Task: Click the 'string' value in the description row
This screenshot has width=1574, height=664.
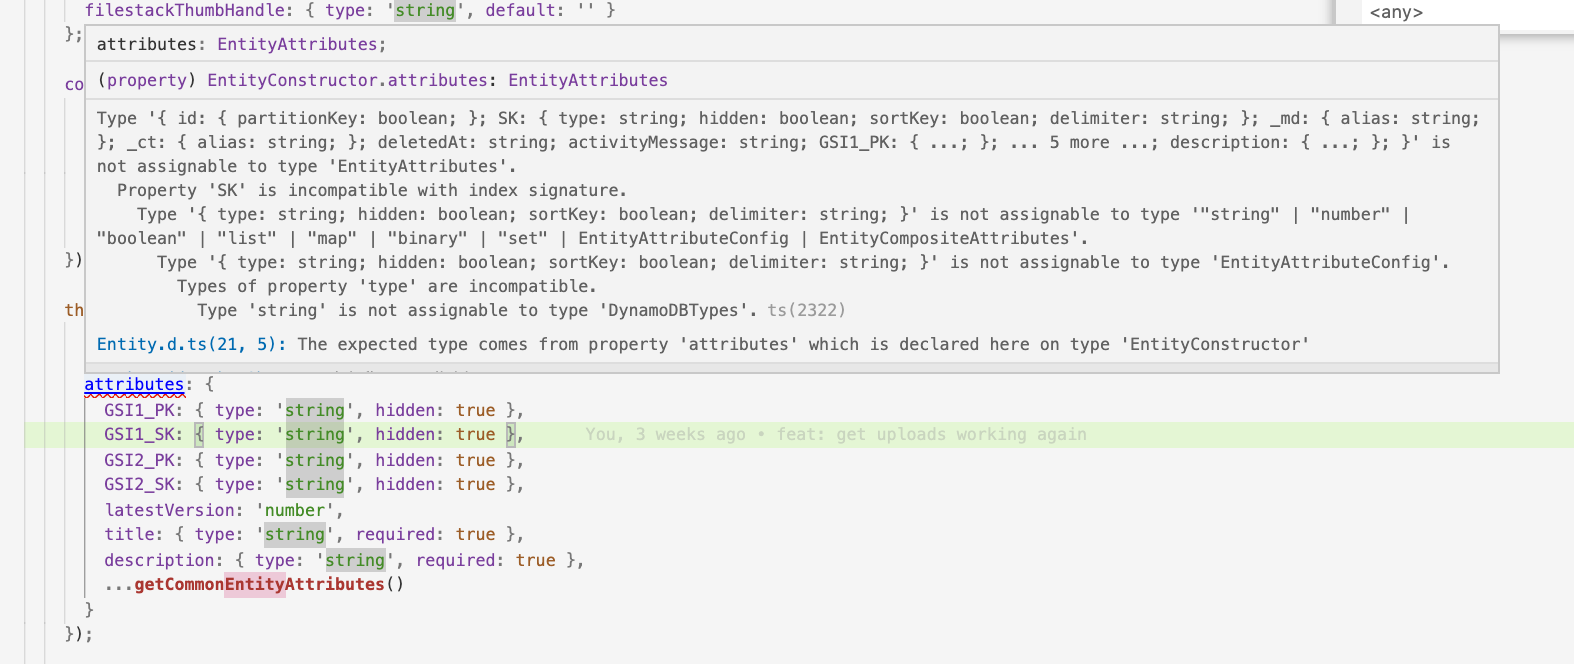Action: pos(355,560)
